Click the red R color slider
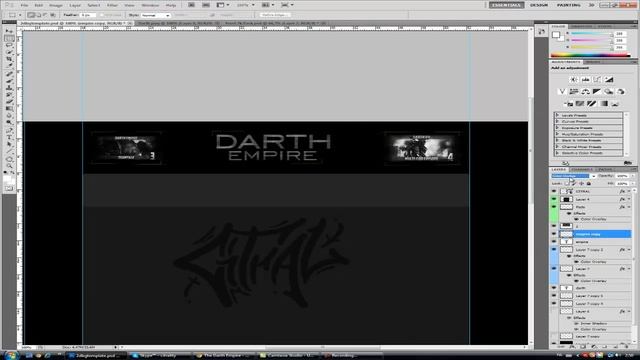 (x=591, y=34)
